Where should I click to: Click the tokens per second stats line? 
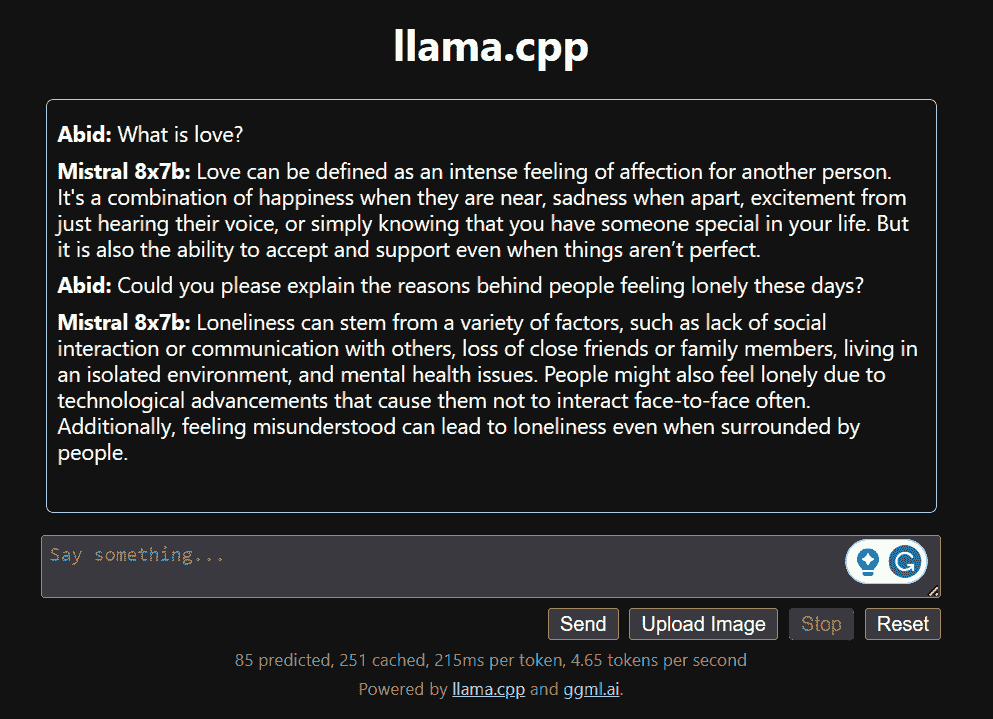click(490, 660)
